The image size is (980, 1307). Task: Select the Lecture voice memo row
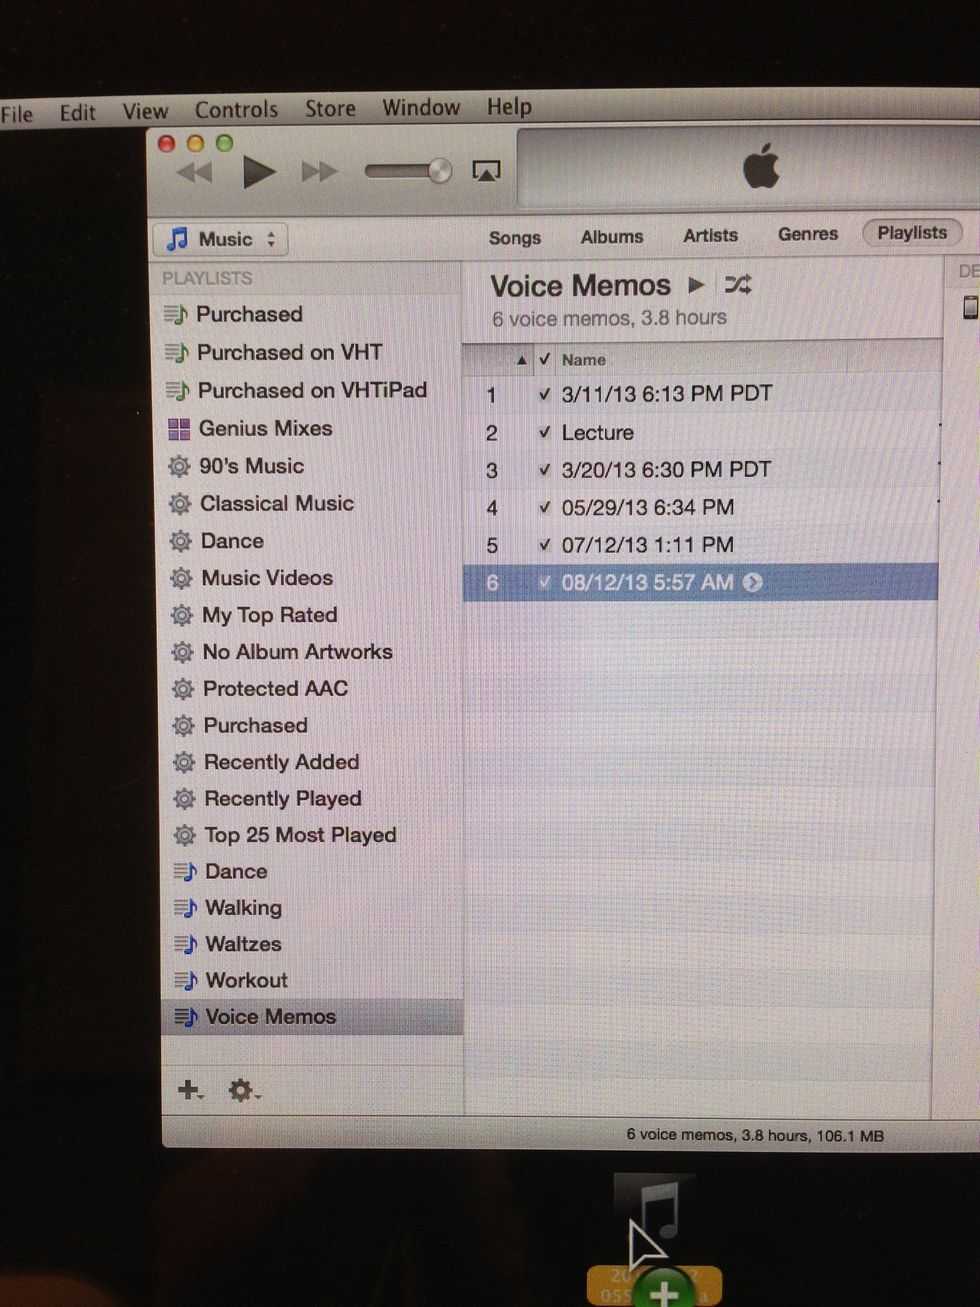pos(700,432)
